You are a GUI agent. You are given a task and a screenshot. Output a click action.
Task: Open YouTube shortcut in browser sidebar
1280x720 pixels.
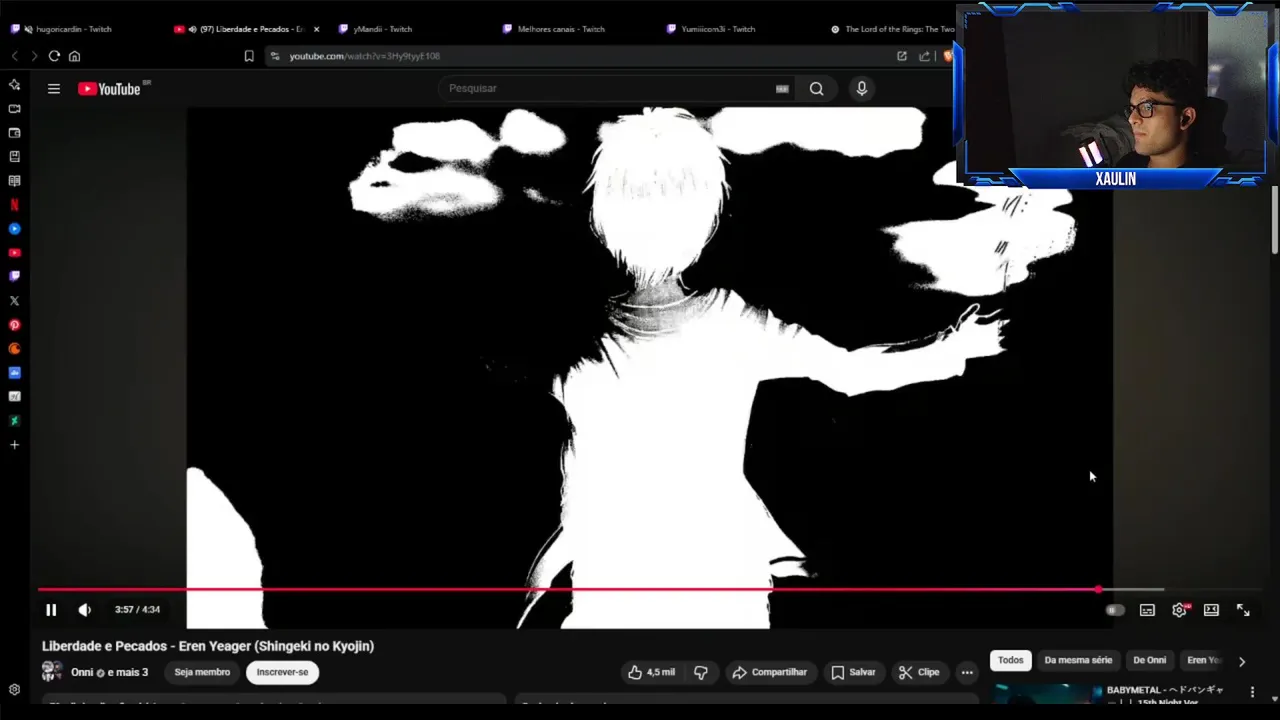[14, 253]
